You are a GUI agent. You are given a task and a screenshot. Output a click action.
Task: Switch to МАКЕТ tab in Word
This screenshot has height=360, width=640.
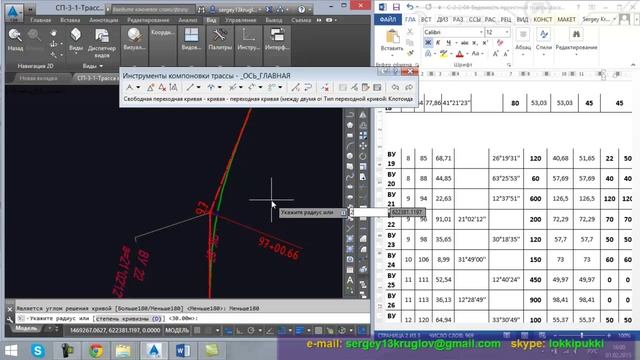pos(567,19)
